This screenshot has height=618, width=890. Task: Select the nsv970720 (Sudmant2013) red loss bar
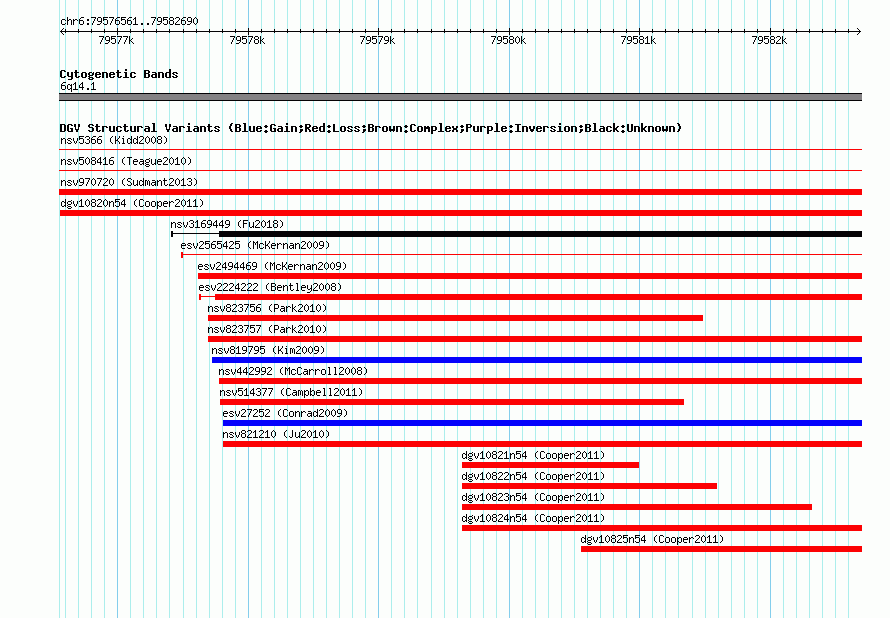460,192
